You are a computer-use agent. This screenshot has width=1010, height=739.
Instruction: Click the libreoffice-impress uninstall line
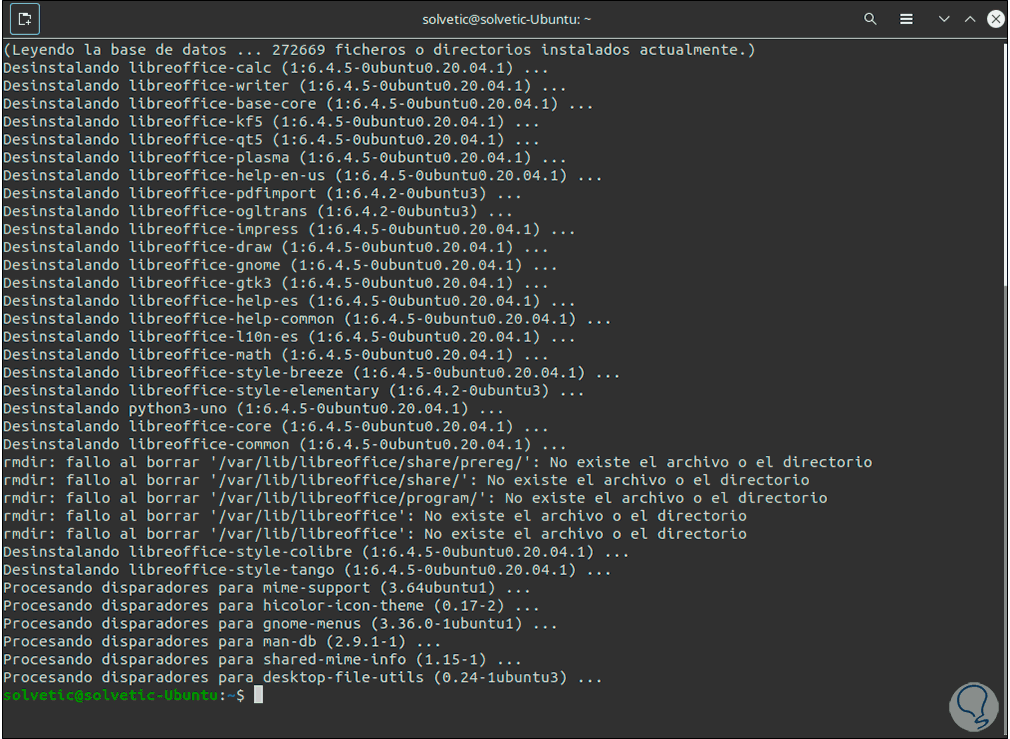click(x=288, y=229)
